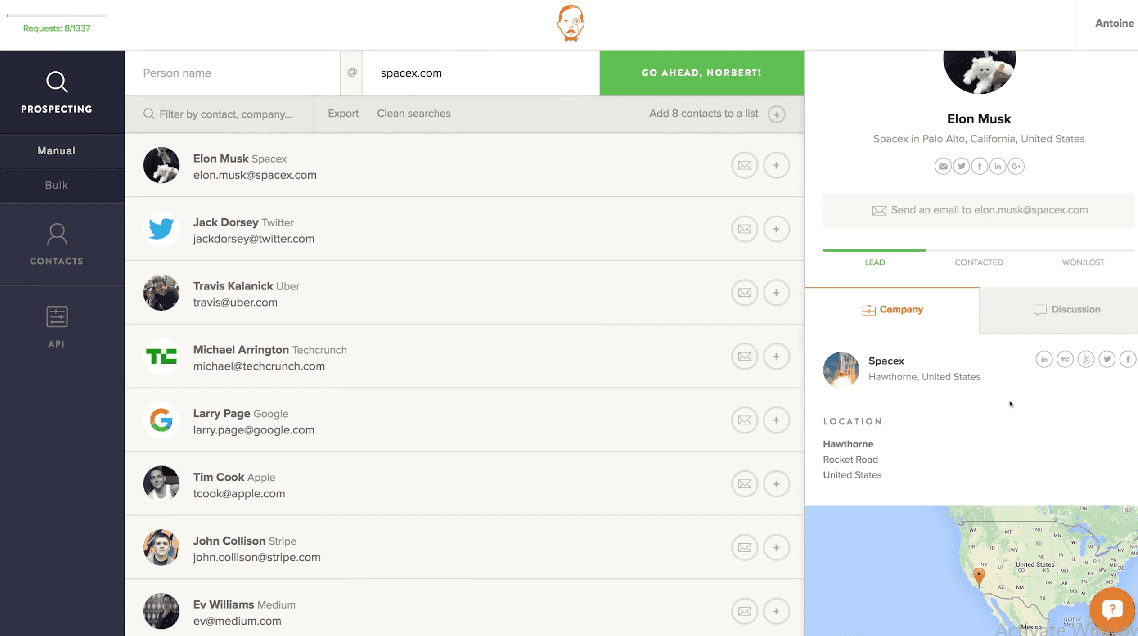Click the email icon under Elon Musk's profile name
The height and width of the screenshot is (636, 1138).
[x=943, y=166]
